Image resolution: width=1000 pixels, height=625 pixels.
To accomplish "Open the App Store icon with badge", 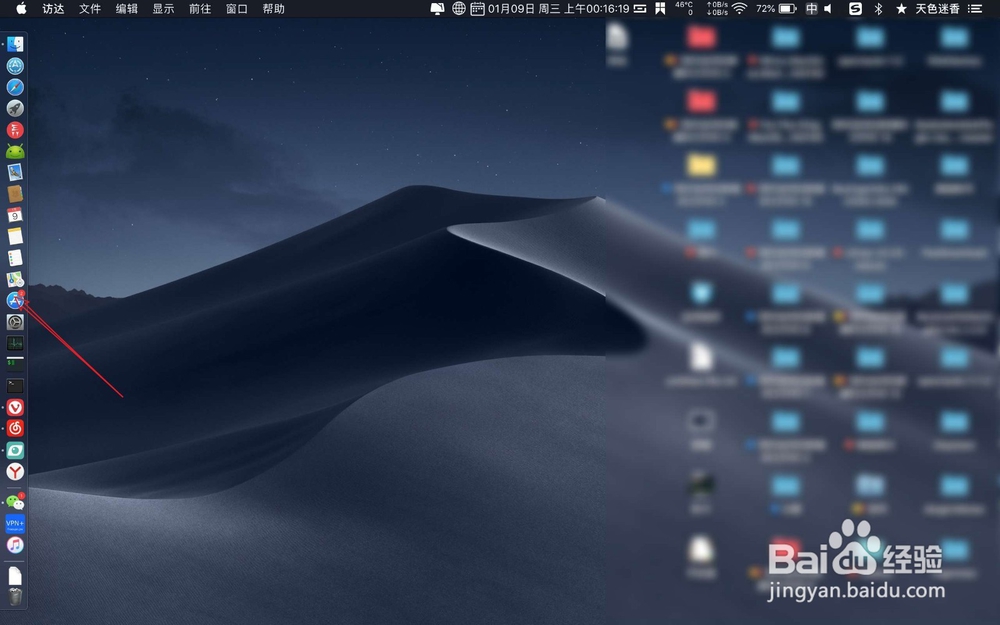I will (15, 300).
